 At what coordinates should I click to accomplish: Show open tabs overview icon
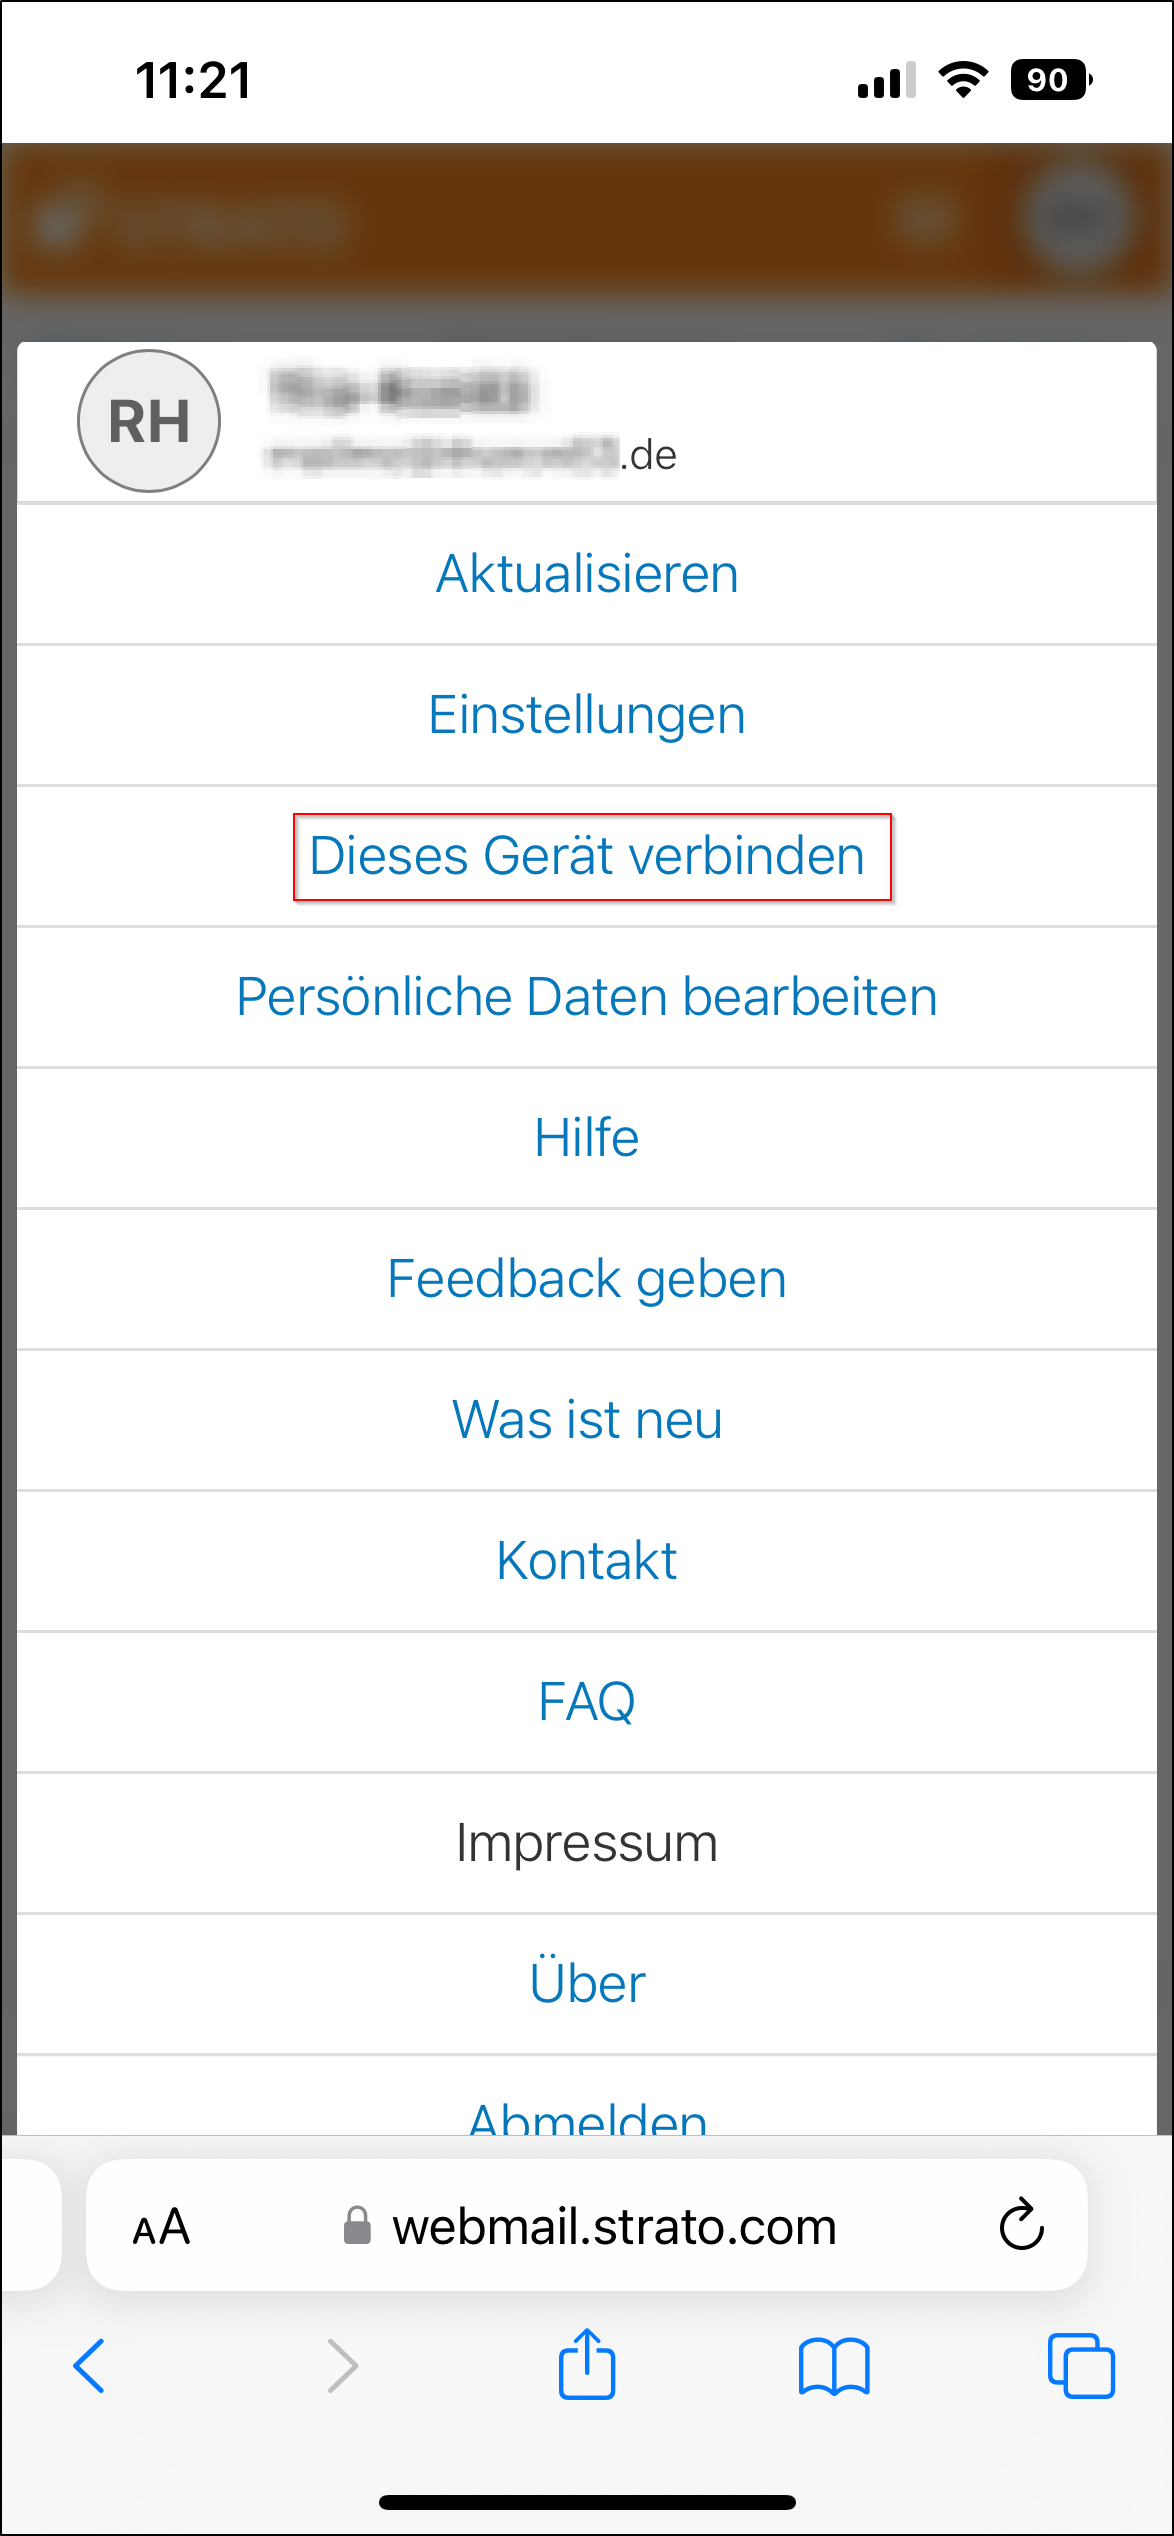coord(1080,2367)
